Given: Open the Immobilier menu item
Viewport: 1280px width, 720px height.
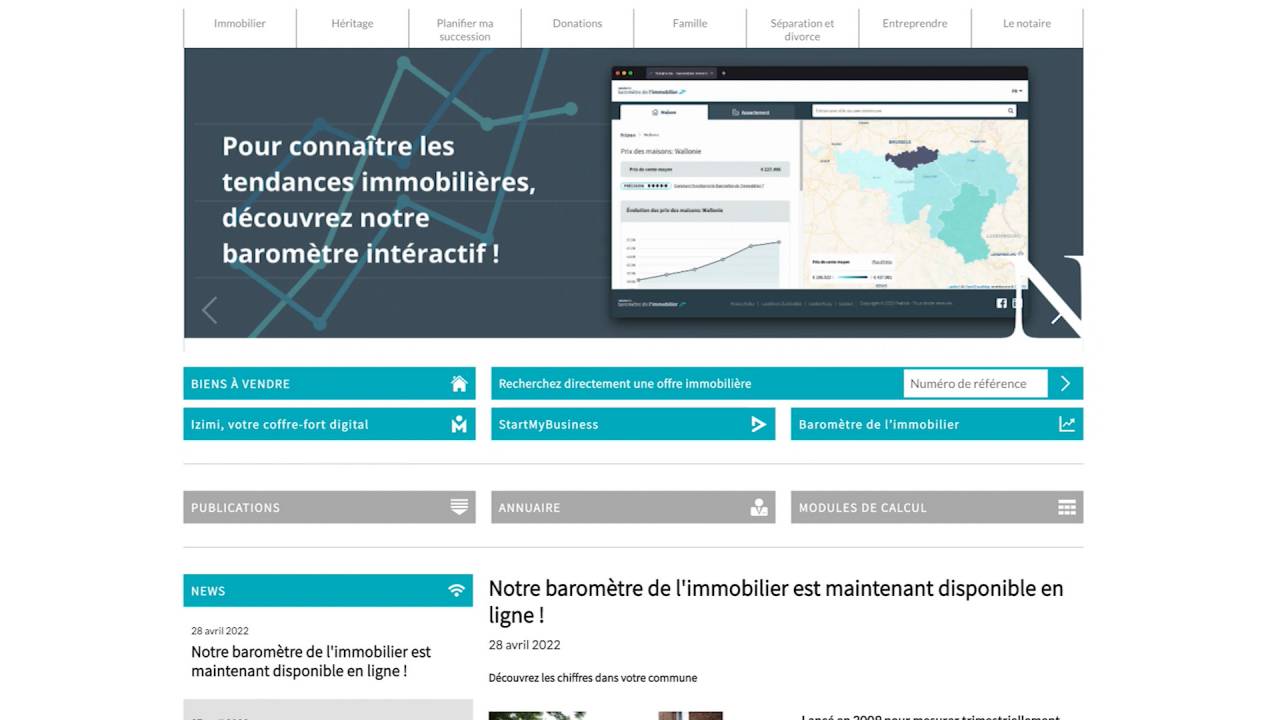Looking at the screenshot, I should (239, 22).
